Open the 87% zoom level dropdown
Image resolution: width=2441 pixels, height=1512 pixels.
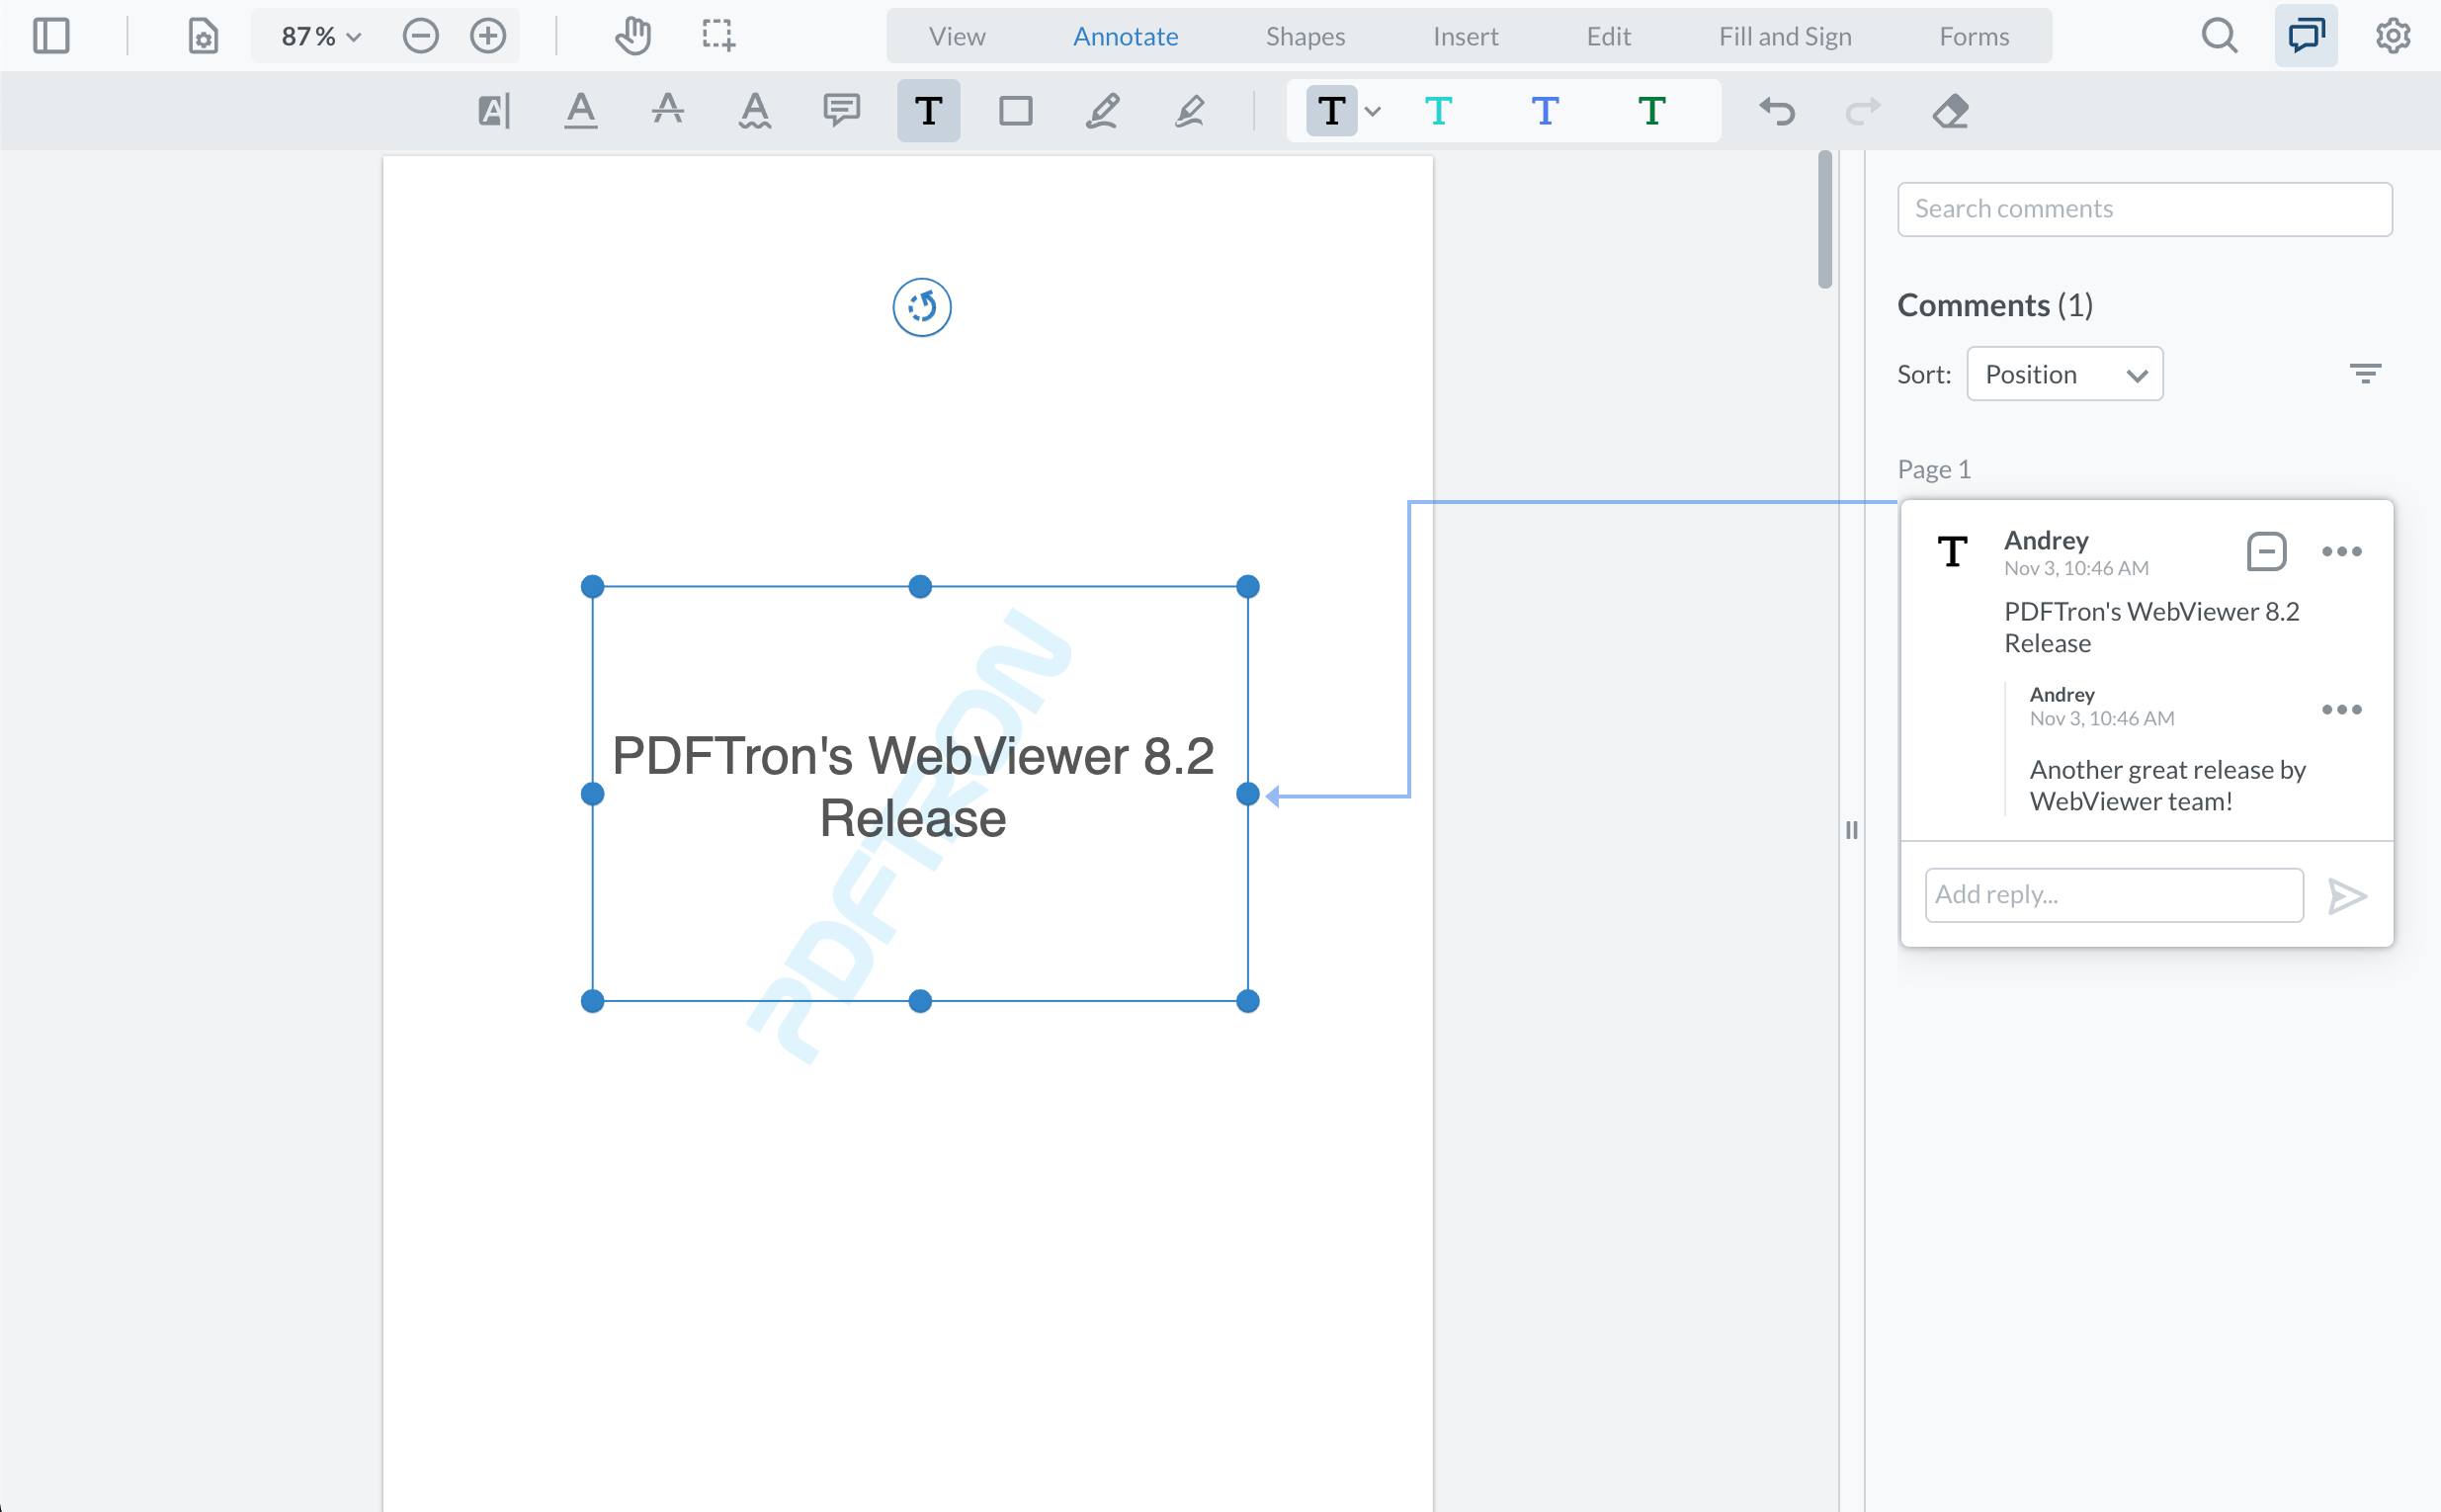320,36
